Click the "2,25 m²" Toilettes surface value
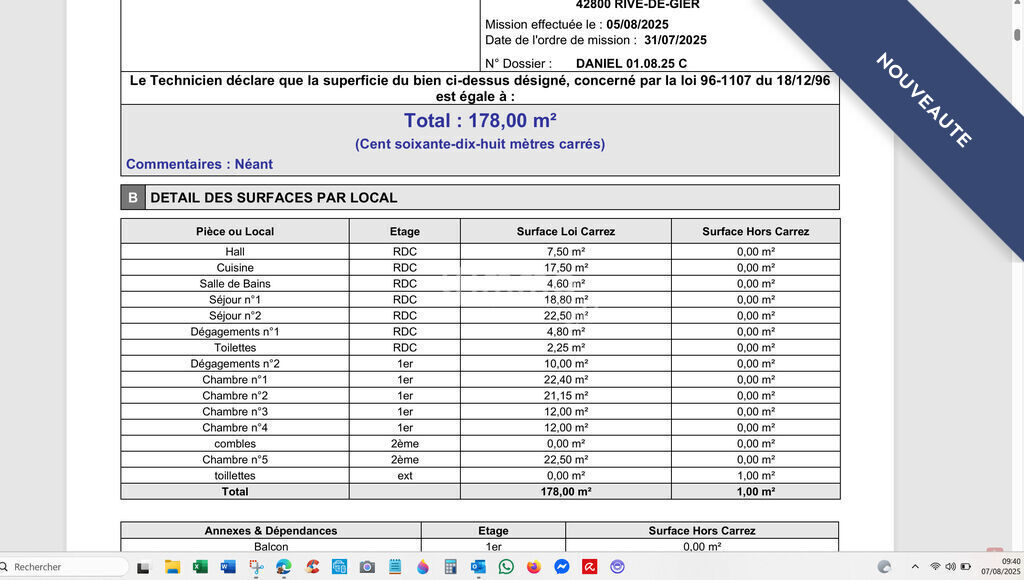The height and width of the screenshot is (580, 1024). pos(566,347)
